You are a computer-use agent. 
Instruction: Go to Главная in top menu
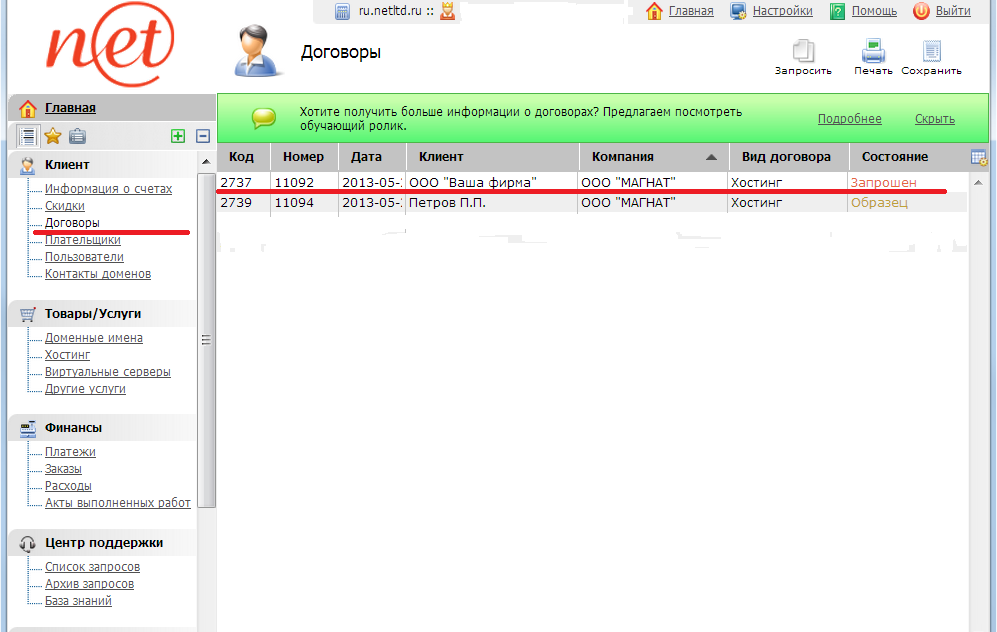pyautogui.click(x=690, y=11)
